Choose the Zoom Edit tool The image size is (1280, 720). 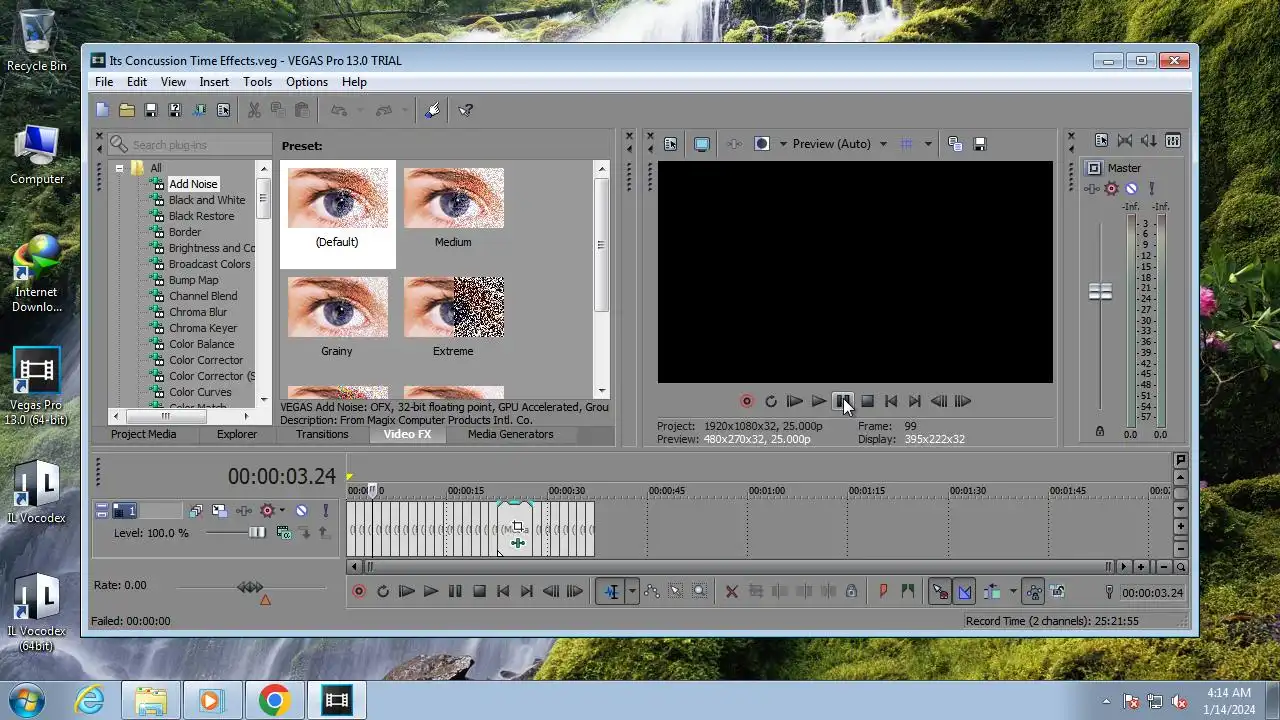click(699, 592)
